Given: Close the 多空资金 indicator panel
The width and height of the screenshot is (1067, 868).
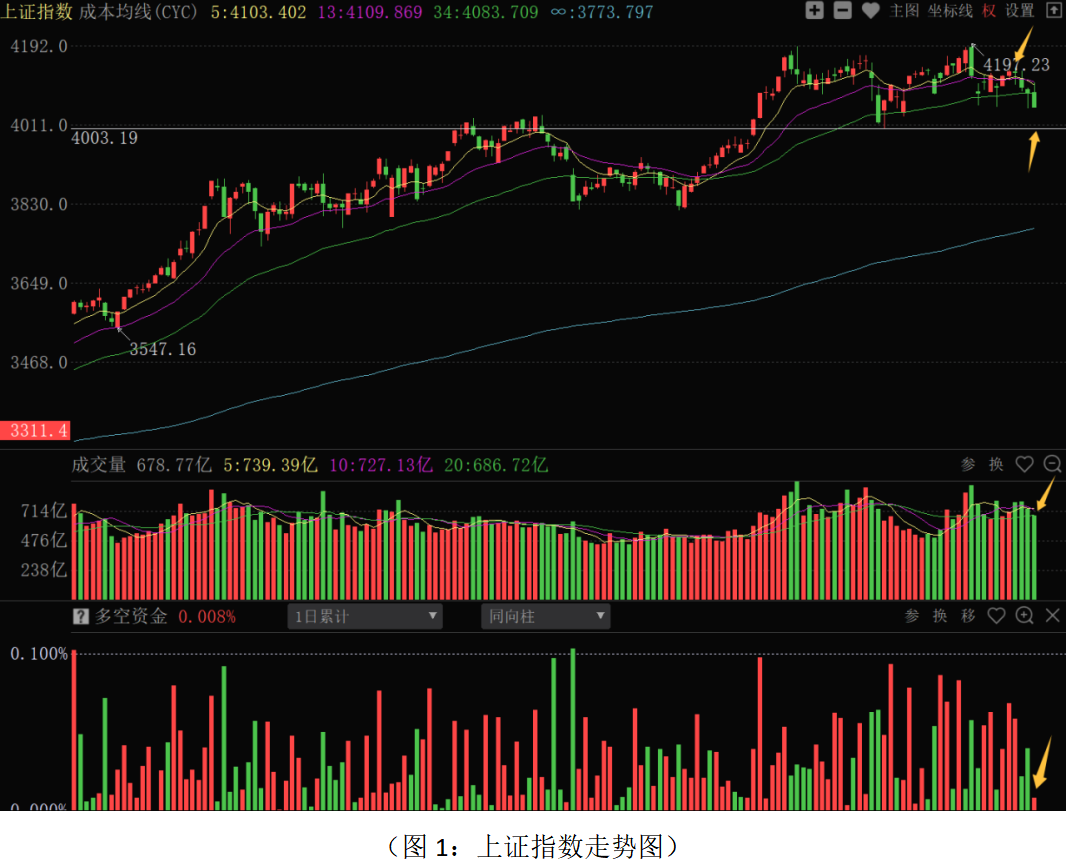Looking at the screenshot, I should (x=1052, y=616).
